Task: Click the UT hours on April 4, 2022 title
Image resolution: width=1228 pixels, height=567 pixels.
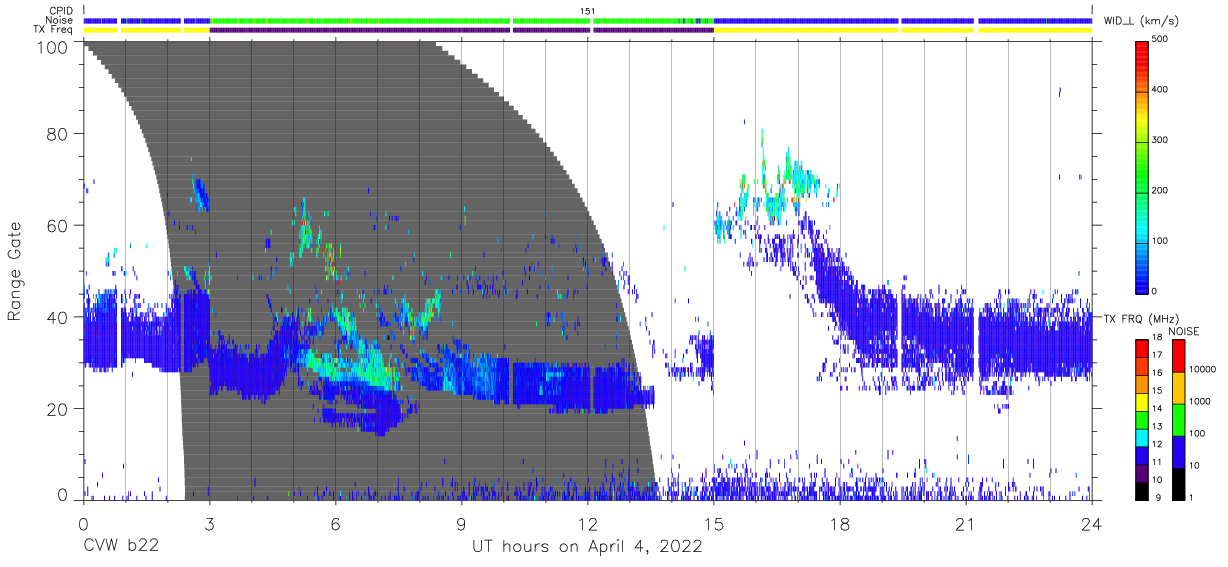Action: click(587, 547)
